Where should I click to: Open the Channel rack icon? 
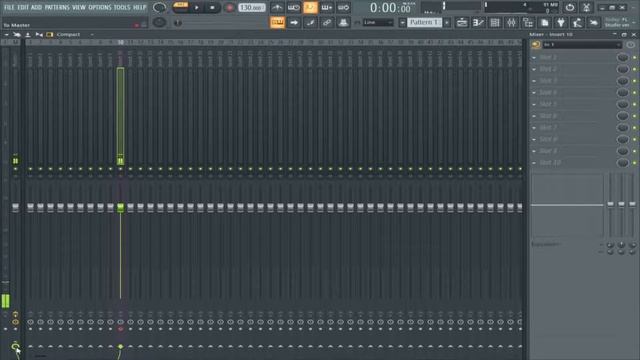pyautogui.click(x=495, y=22)
